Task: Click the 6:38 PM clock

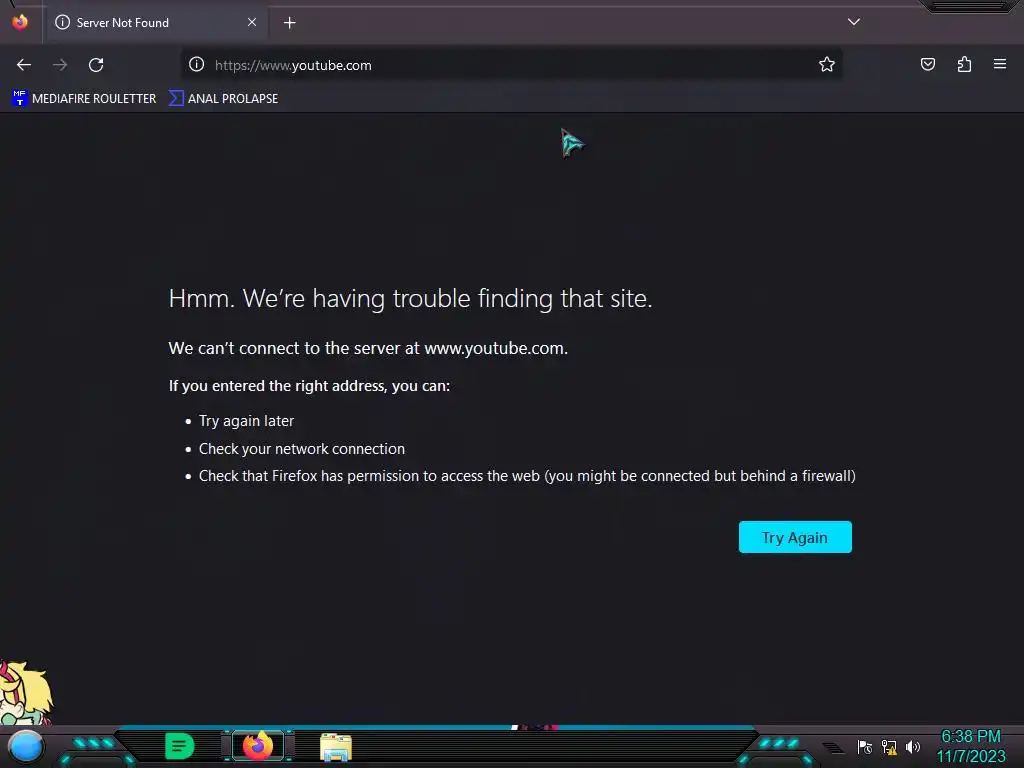Action: 970,737
